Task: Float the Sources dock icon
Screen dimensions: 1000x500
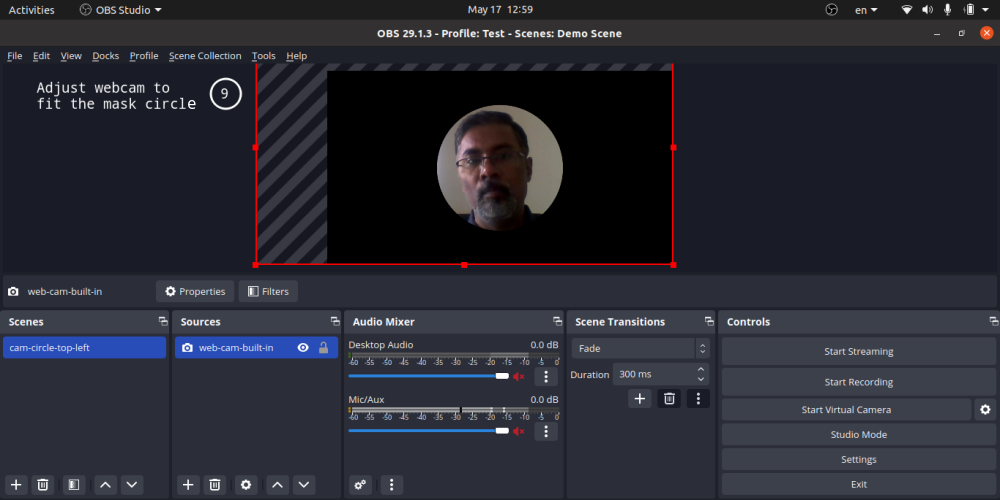Action: 335,321
